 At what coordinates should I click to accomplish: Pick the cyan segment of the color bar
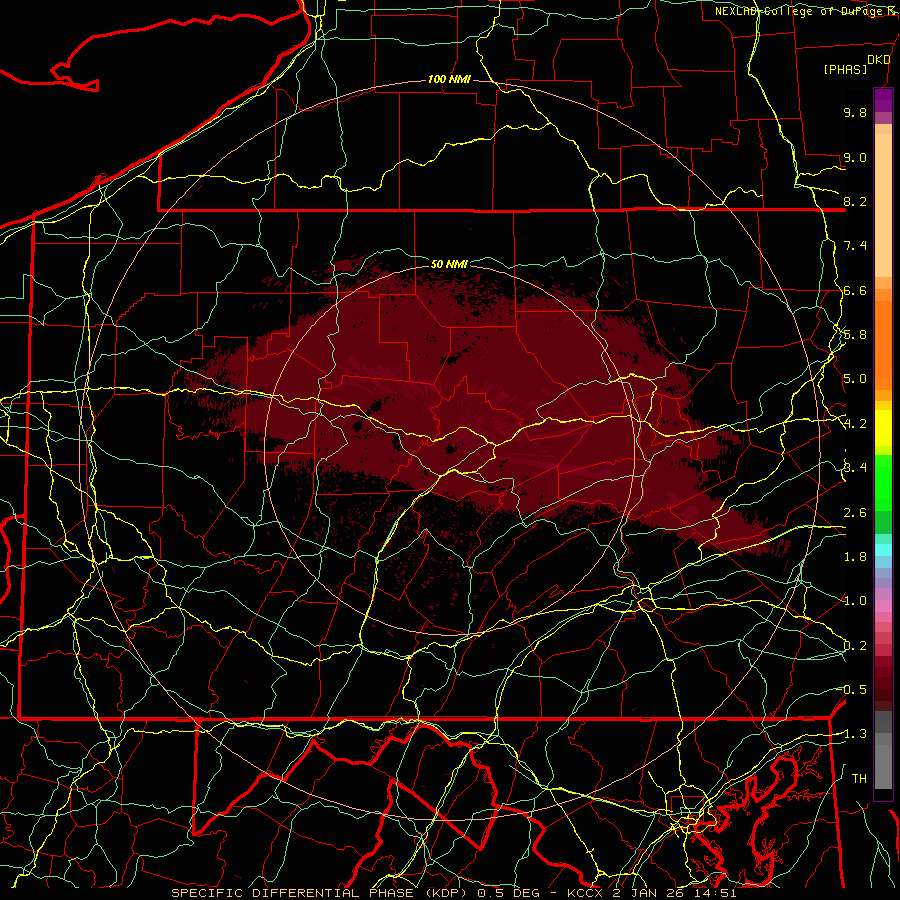click(x=883, y=550)
